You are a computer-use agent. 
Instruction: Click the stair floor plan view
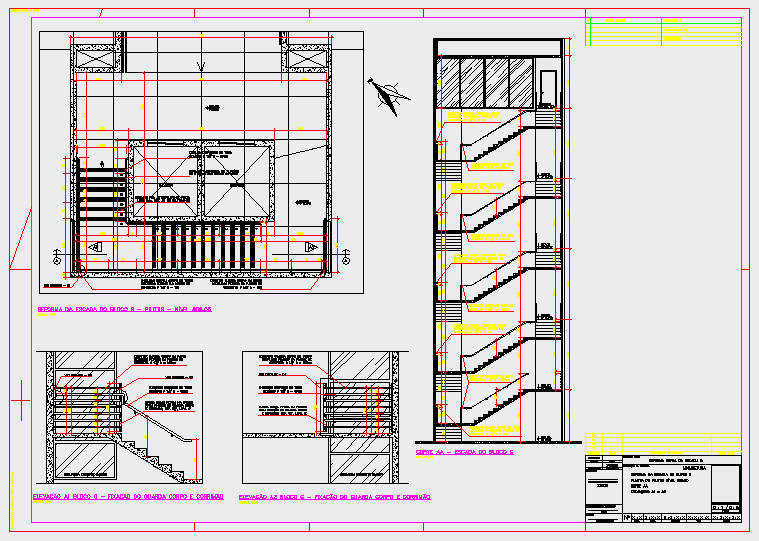pos(201,162)
